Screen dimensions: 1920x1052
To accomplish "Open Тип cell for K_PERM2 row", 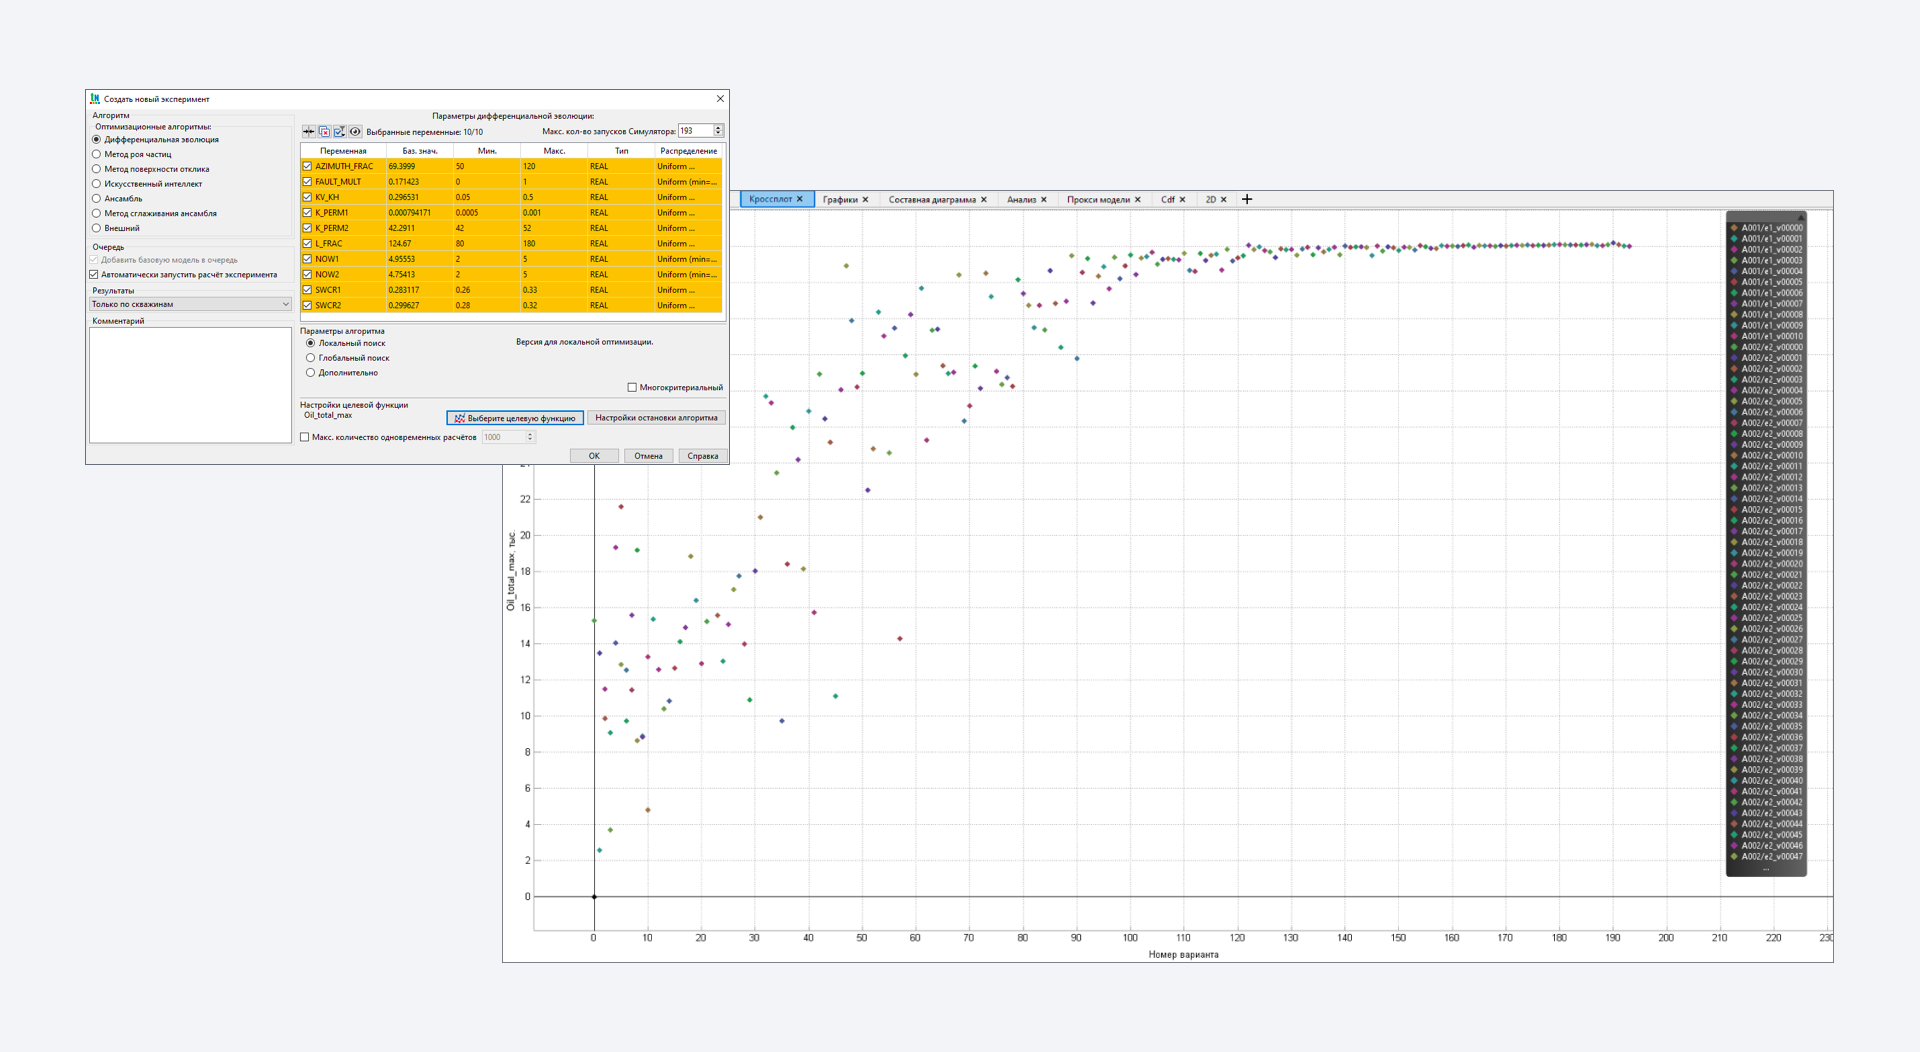I will tap(620, 228).
